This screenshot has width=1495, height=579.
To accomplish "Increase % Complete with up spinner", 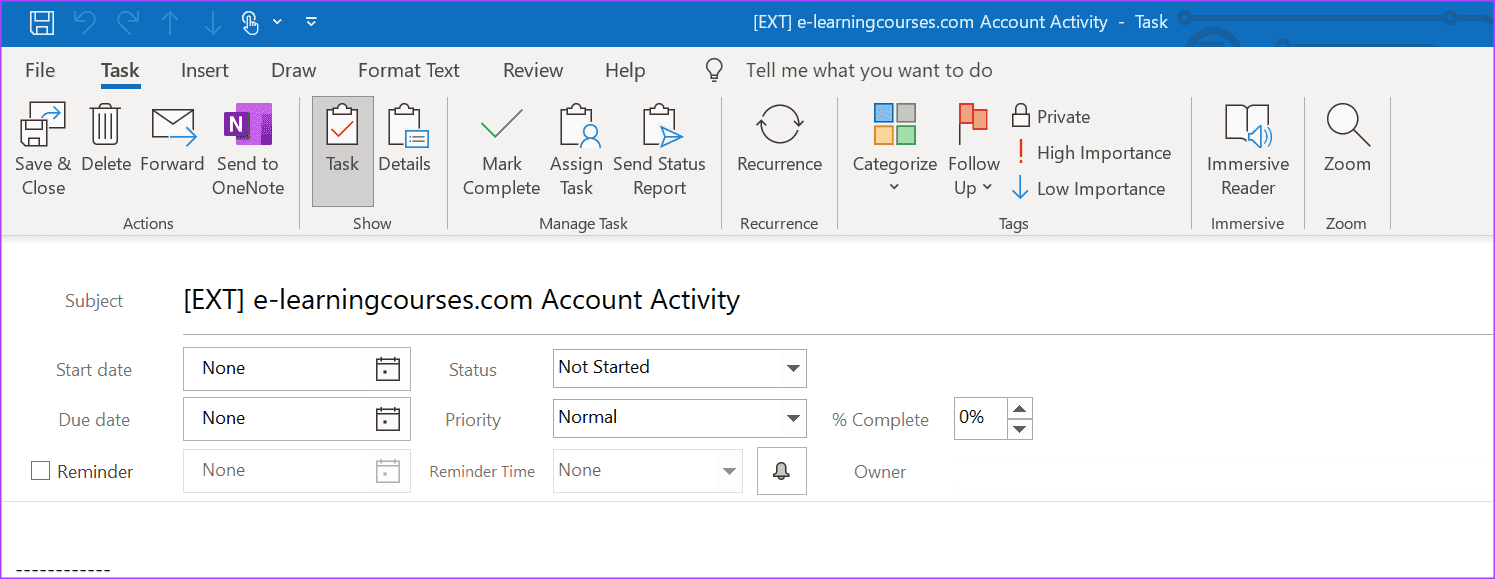I will pos(1019,408).
